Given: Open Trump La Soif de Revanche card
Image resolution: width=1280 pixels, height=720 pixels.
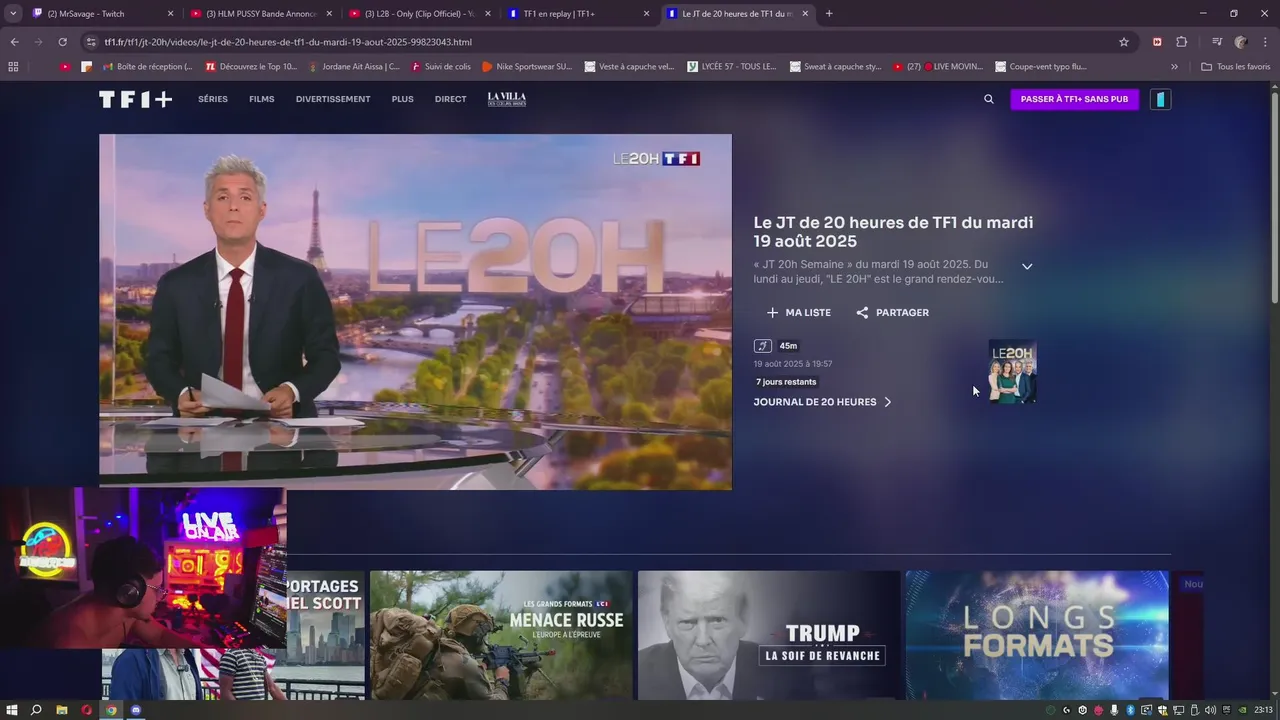Looking at the screenshot, I should (769, 635).
